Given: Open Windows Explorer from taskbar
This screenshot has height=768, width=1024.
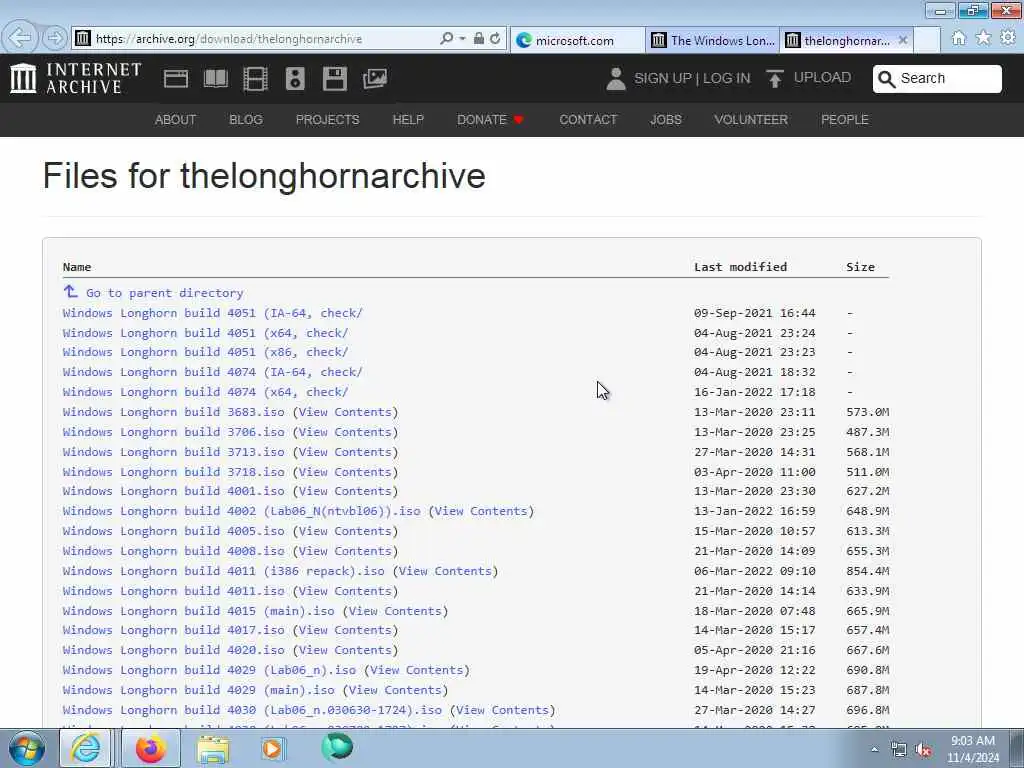Looking at the screenshot, I should tap(213, 749).
